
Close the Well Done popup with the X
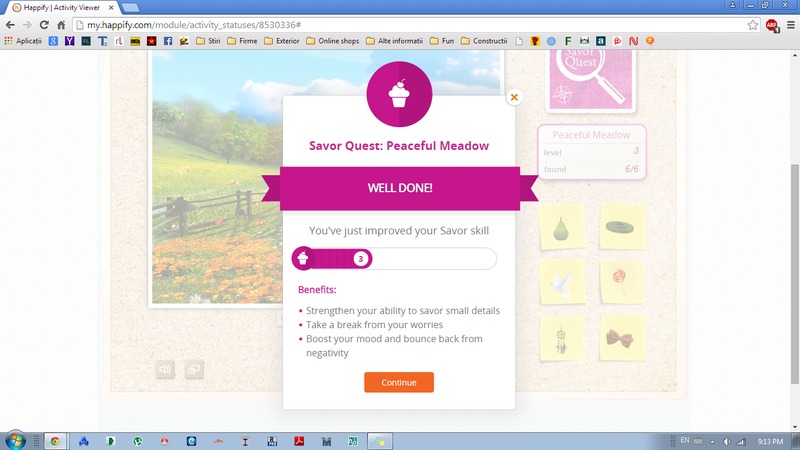[514, 97]
